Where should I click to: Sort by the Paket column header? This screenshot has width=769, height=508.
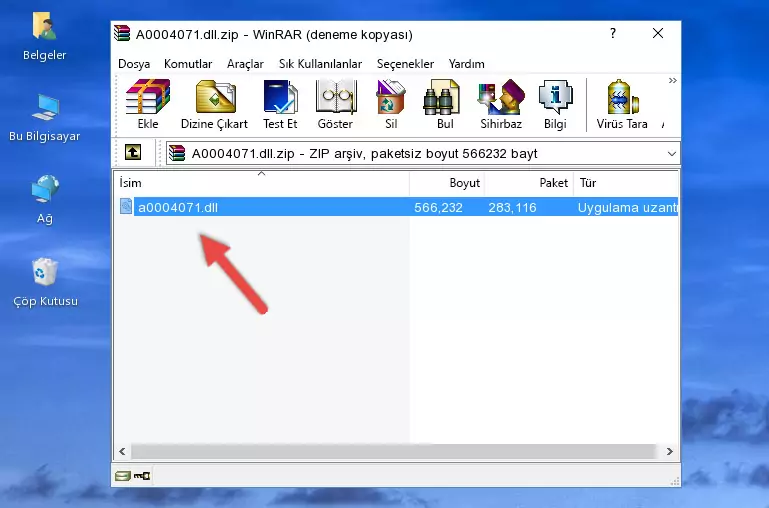coord(529,183)
